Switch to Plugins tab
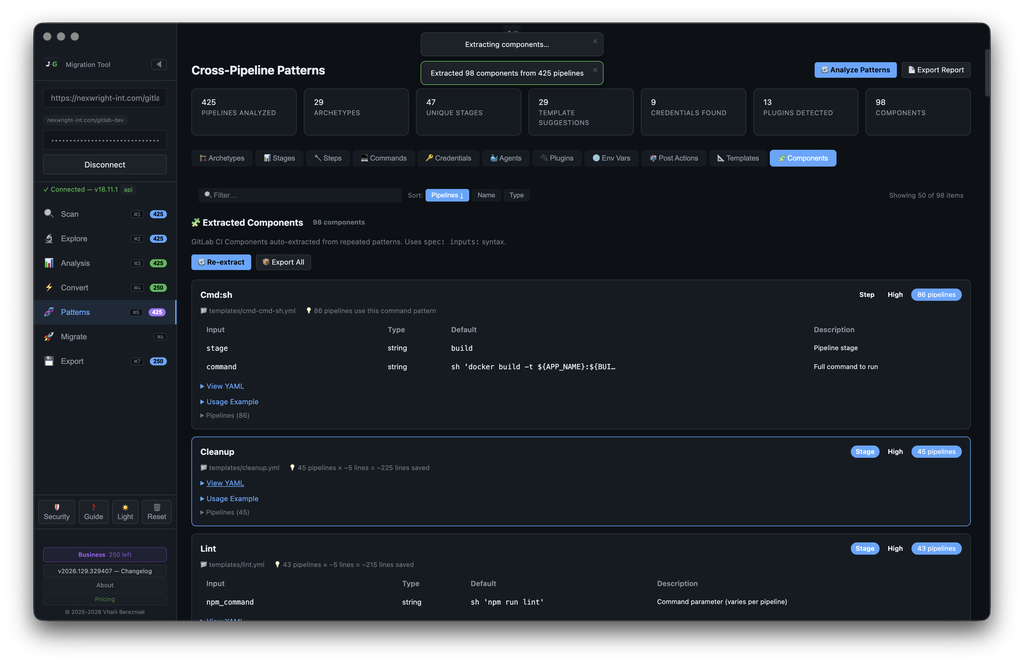Viewport: 1024px width, 665px height. pyautogui.click(x=557, y=158)
